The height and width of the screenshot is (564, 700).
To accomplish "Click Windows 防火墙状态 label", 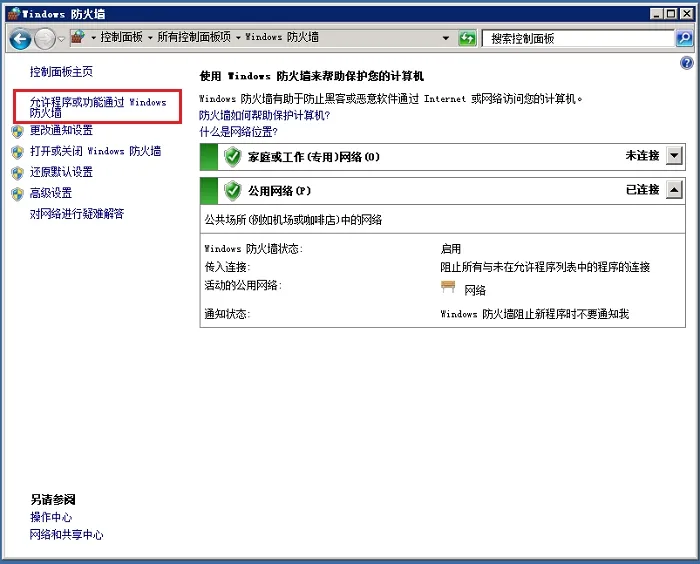I will (254, 249).
